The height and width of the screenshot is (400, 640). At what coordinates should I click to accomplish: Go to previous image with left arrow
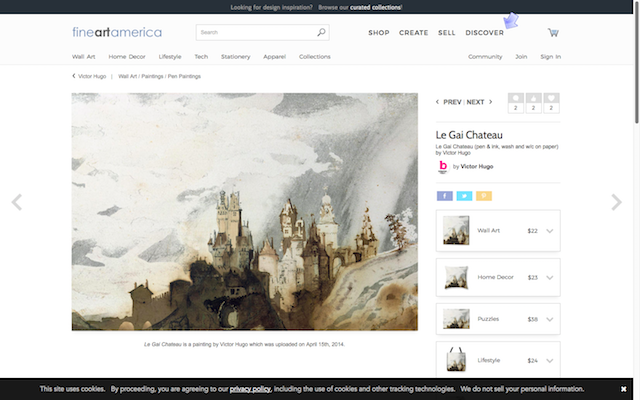pos(17,202)
